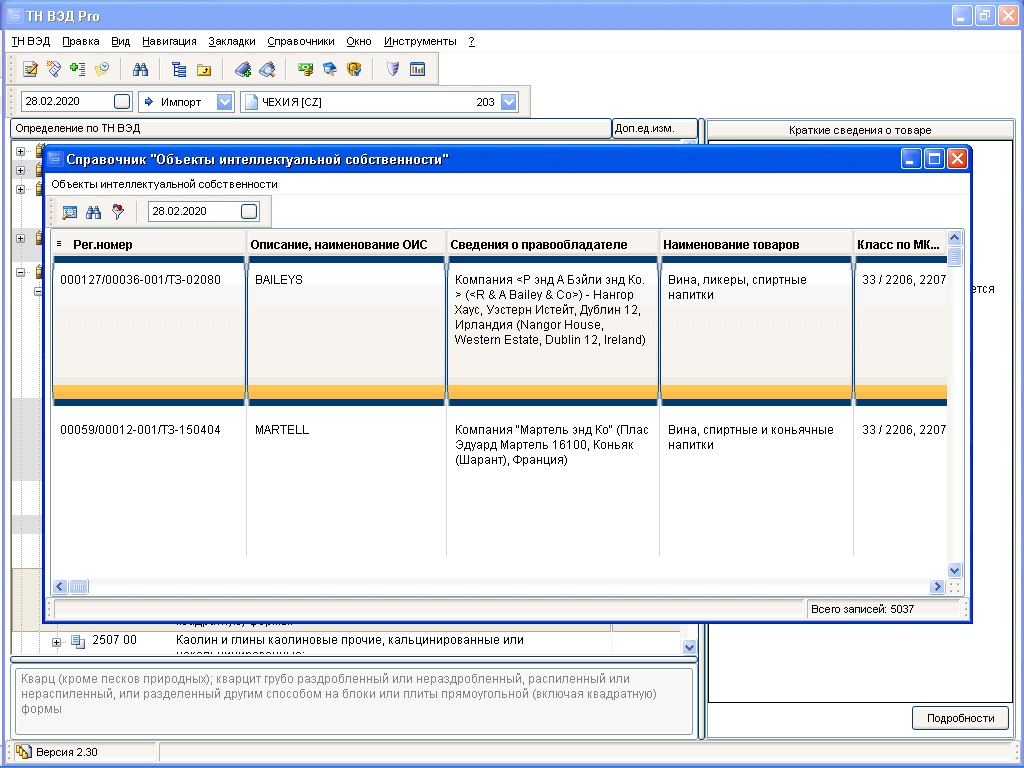Sort by Рег.номер column header

click(149, 244)
